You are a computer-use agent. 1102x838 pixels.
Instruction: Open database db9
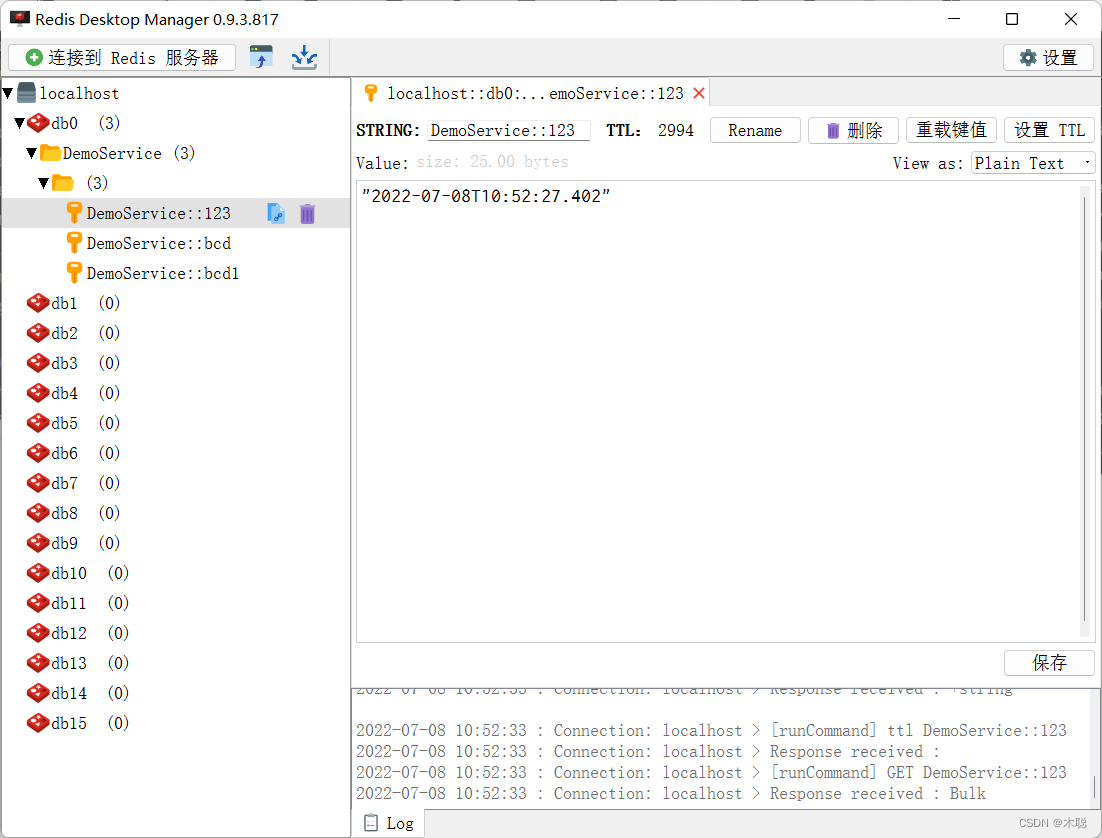pos(73,543)
